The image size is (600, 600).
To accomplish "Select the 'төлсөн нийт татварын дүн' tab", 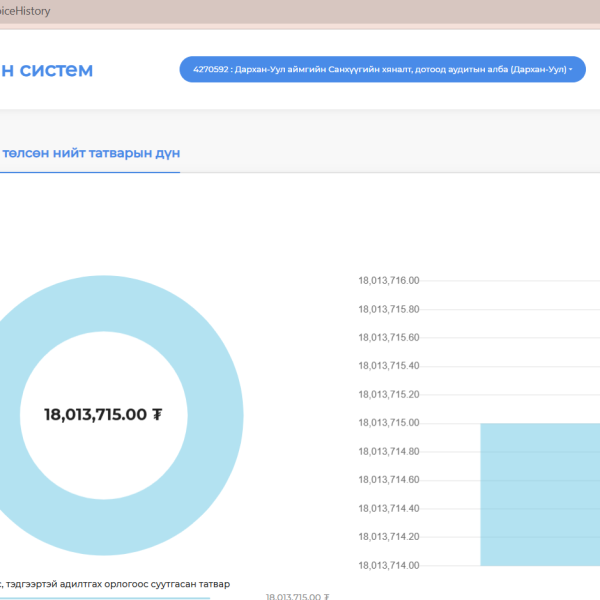I will 90,154.
